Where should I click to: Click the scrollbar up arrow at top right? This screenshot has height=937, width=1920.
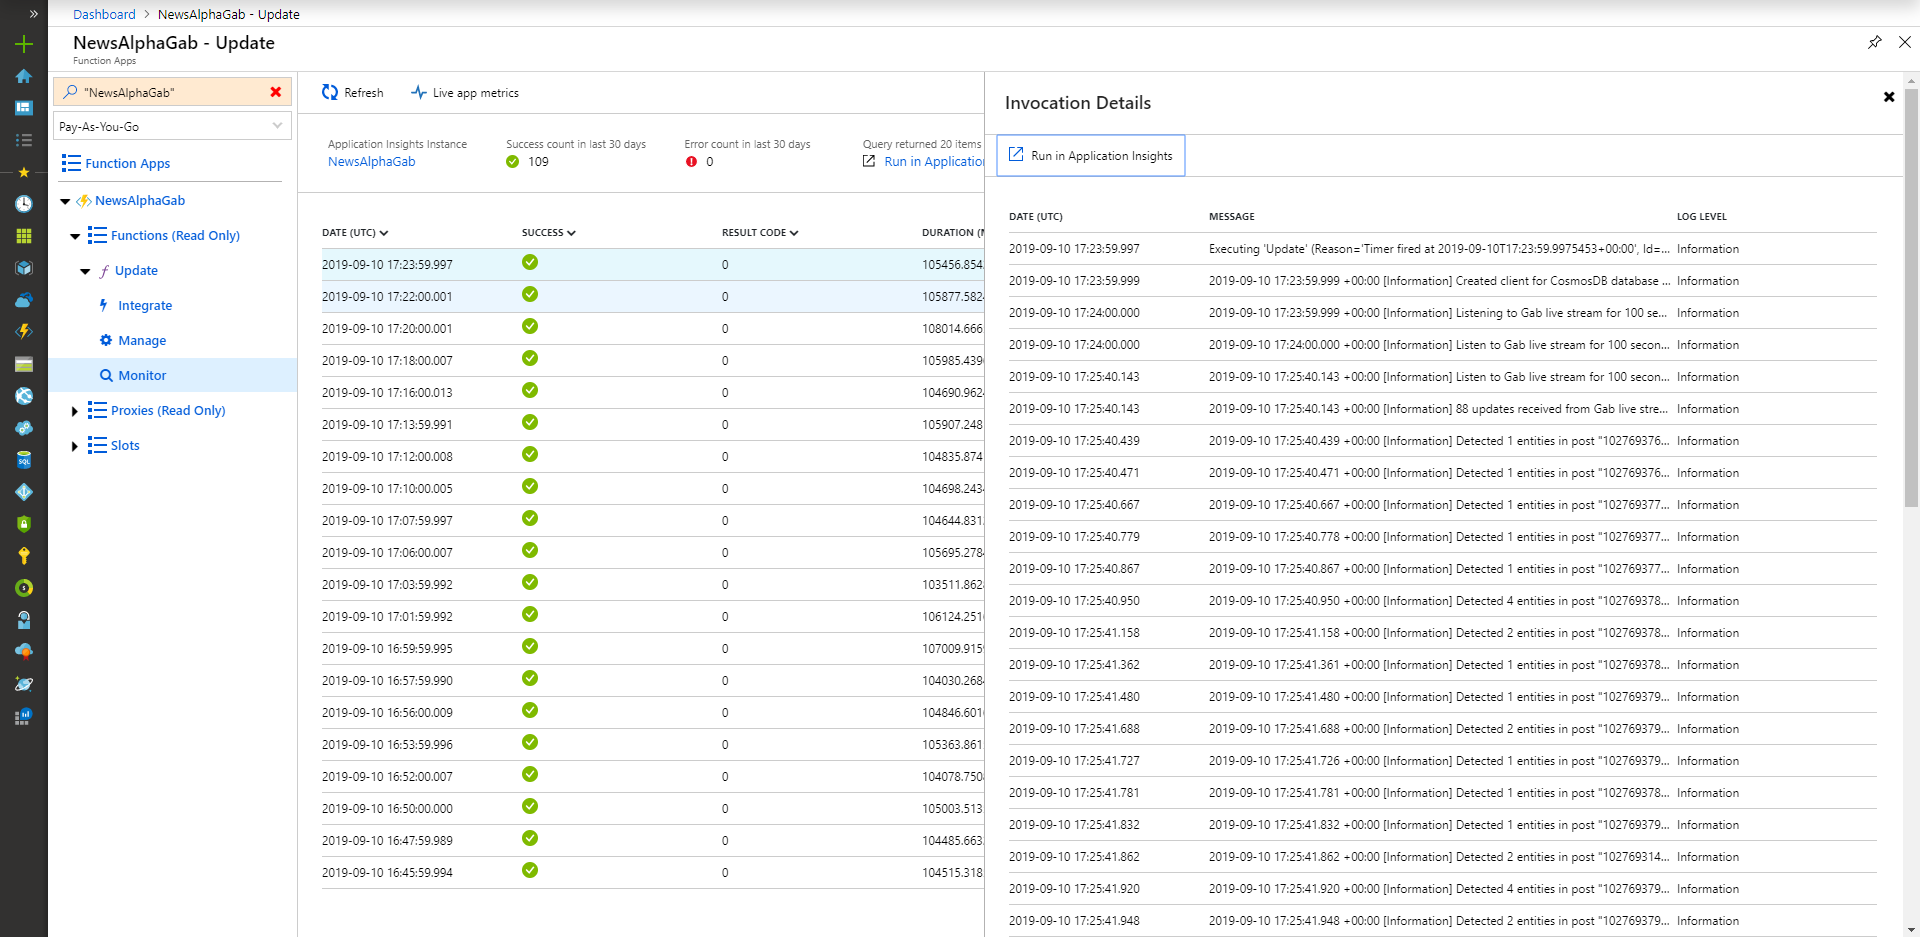pyautogui.click(x=1911, y=80)
